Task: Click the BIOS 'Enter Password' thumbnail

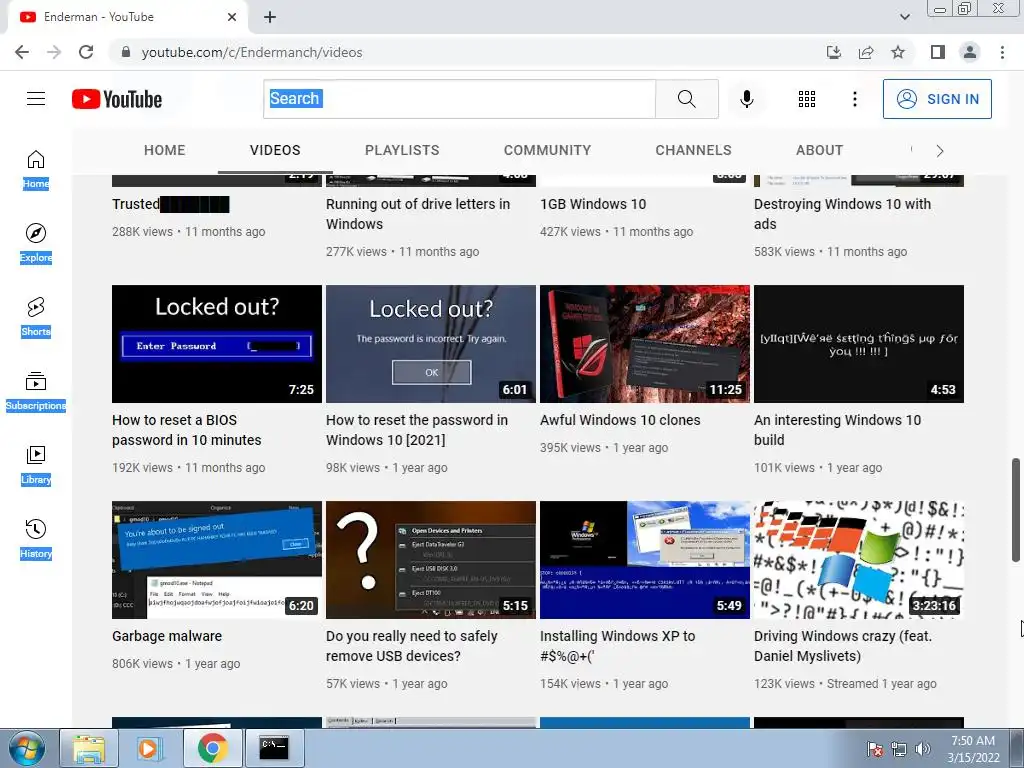Action: (x=217, y=344)
